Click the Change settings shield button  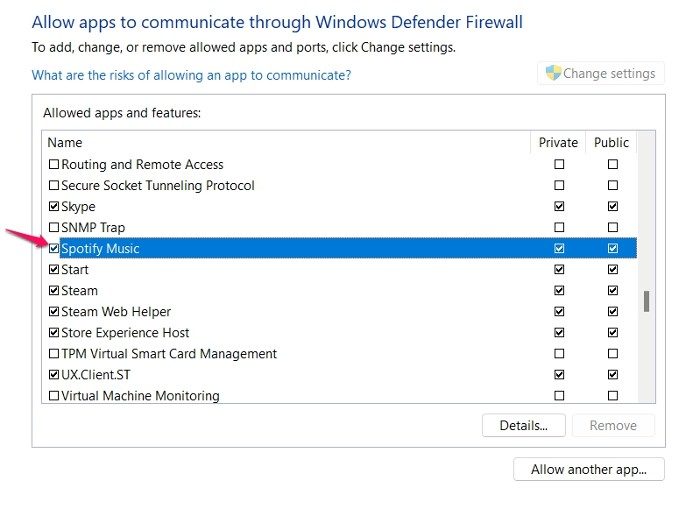tap(601, 73)
